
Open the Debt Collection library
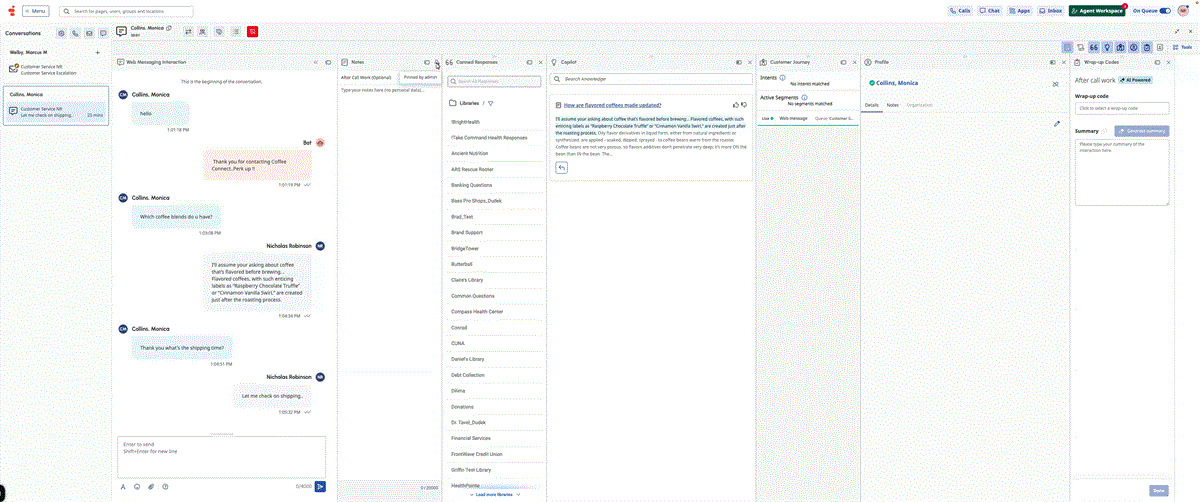pos(495,375)
